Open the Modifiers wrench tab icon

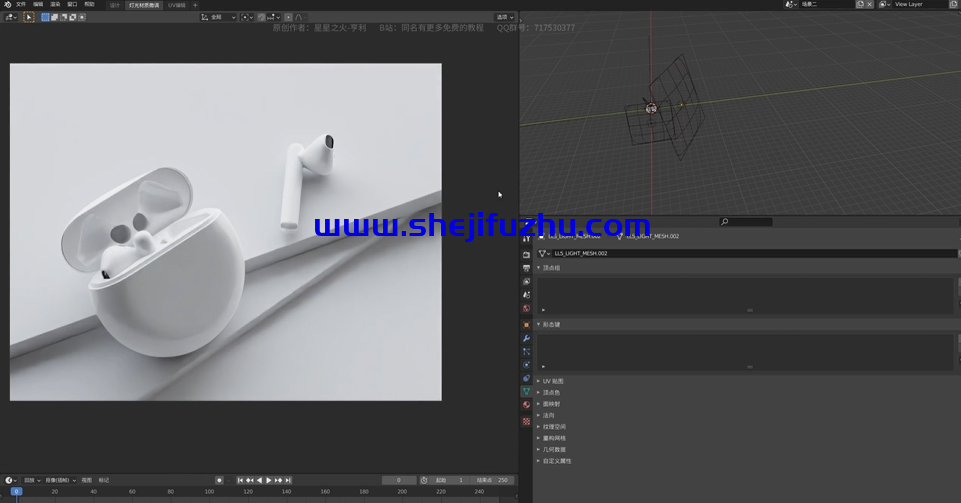[527, 338]
